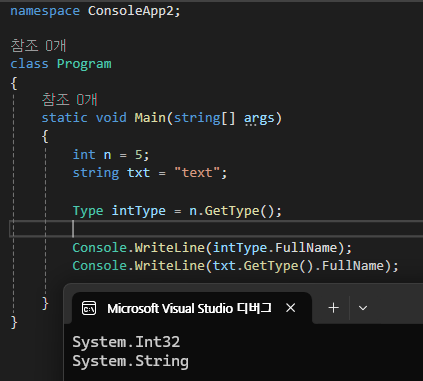Click 'namespace' keyword in first line
This screenshot has height=381, width=423.
click(45, 11)
